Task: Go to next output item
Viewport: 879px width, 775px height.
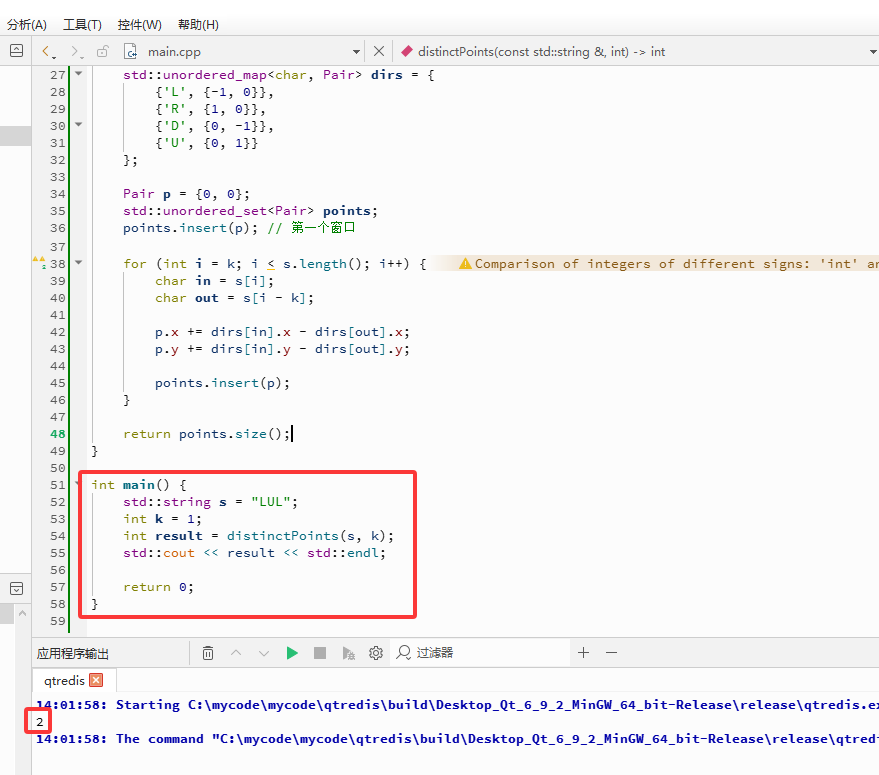Action: pyautogui.click(x=264, y=653)
